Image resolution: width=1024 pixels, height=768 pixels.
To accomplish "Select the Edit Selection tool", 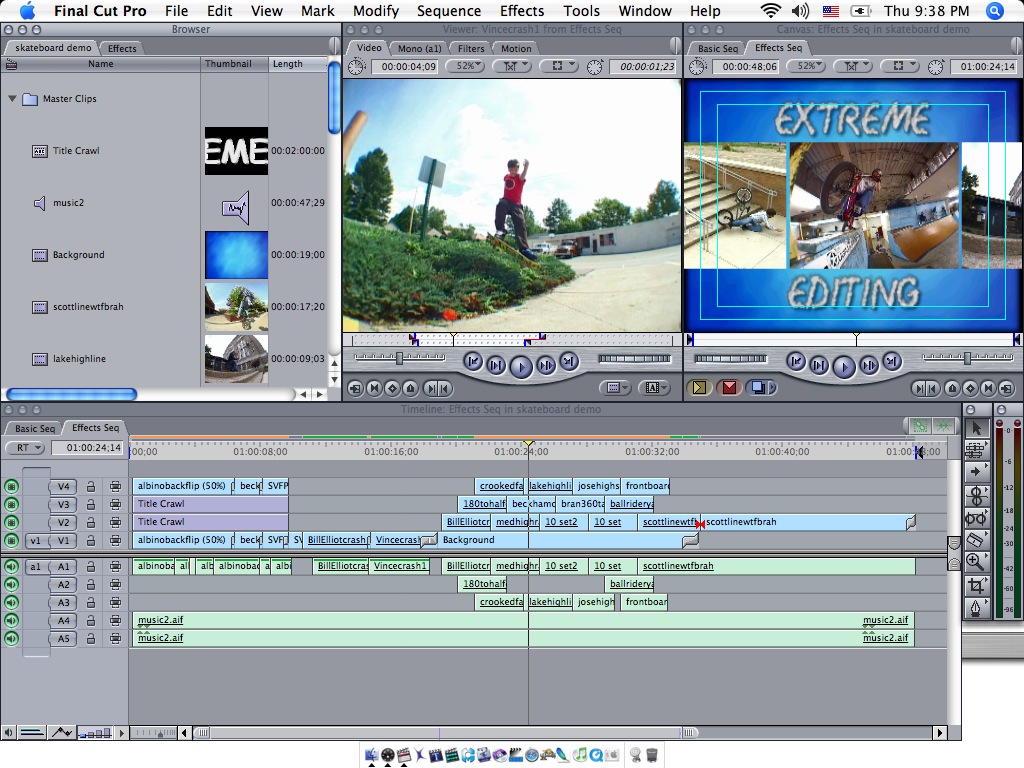I will pos(976,450).
